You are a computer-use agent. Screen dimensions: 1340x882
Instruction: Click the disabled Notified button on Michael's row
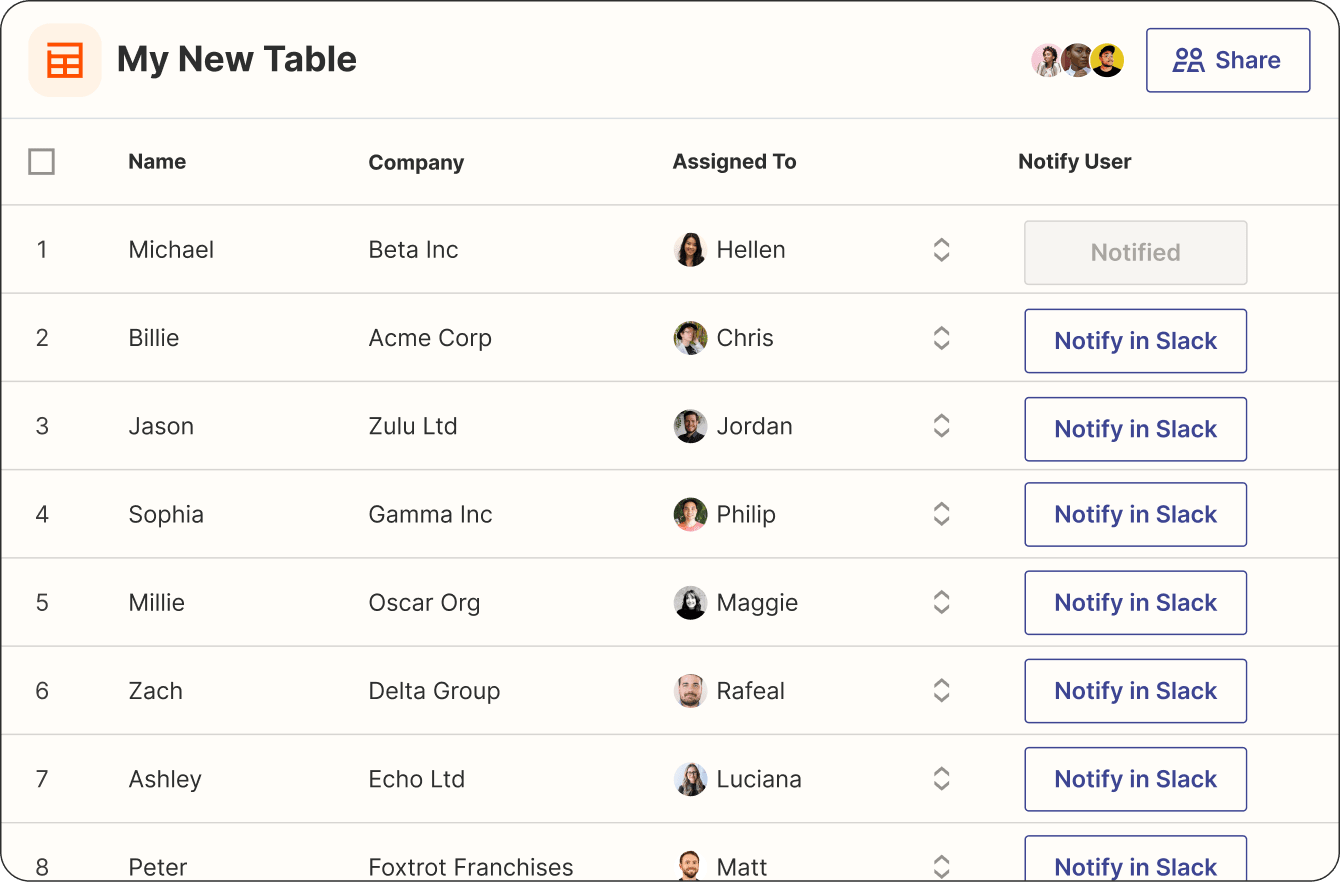click(1135, 252)
